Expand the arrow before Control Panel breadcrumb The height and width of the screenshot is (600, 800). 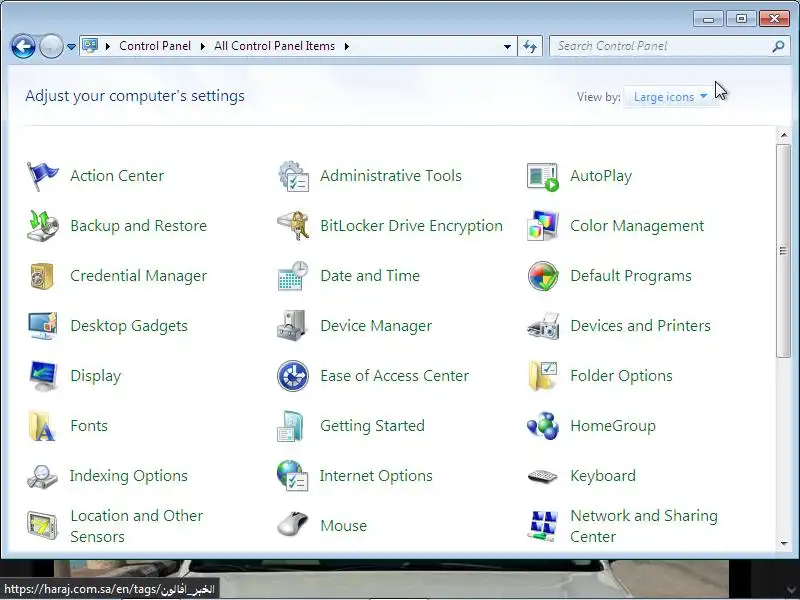(x=108, y=46)
